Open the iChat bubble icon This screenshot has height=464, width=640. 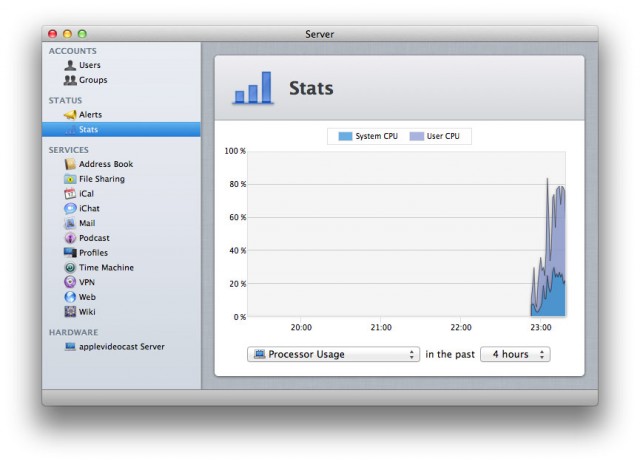pyautogui.click(x=70, y=208)
